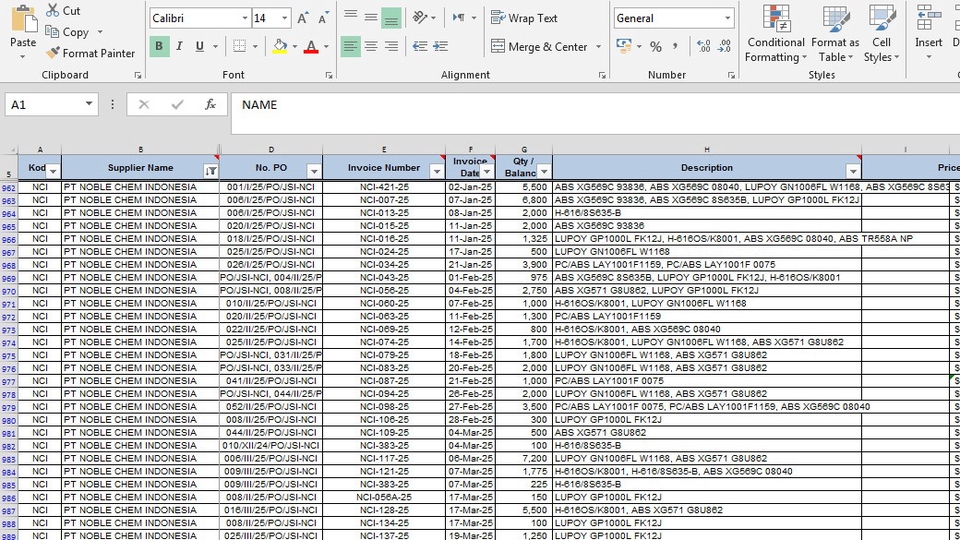Open font size dropdown showing 14
The width and height of the screenshot is (960, 540).
(285, 18)
